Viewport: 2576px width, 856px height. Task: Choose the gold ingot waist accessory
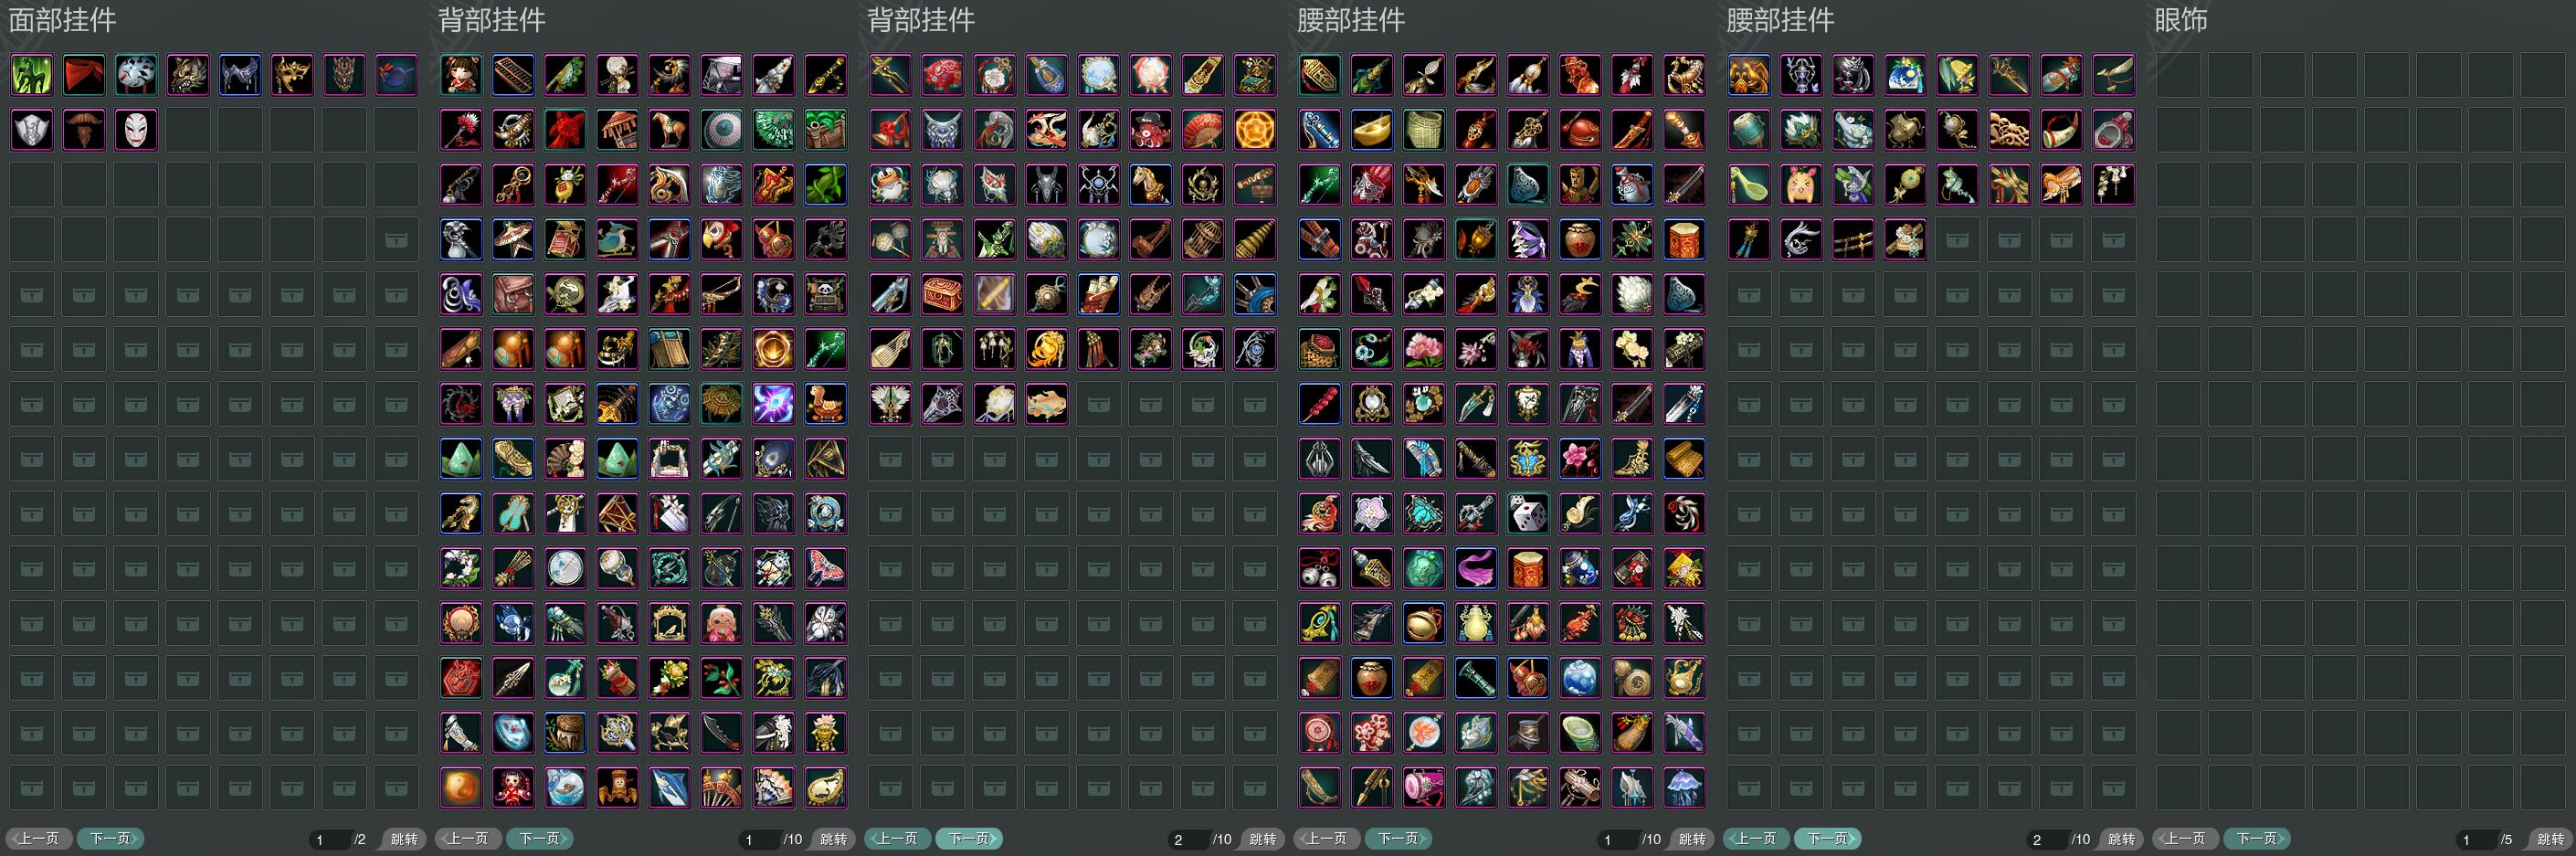pyautogui.click(x=1372, y=130)
